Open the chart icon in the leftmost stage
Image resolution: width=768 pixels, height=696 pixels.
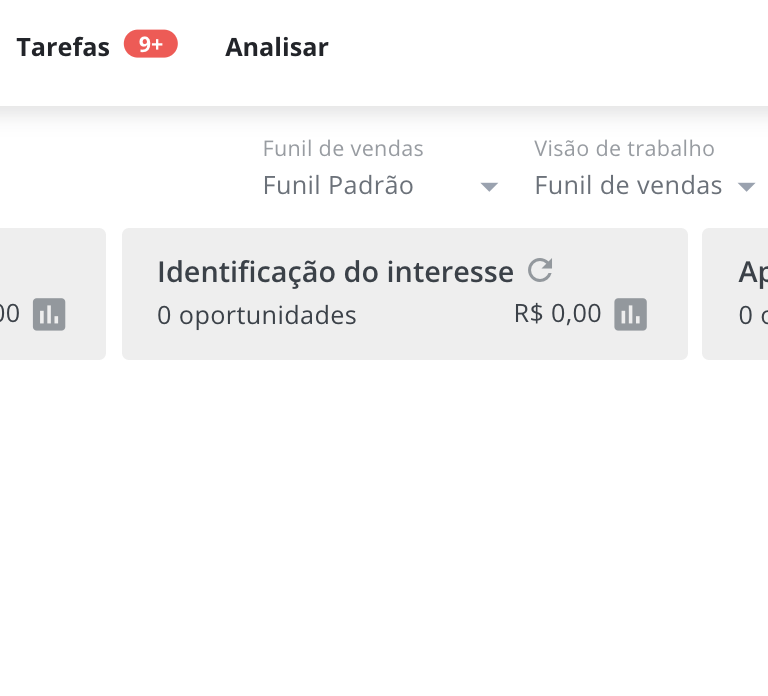coord(49,314)
